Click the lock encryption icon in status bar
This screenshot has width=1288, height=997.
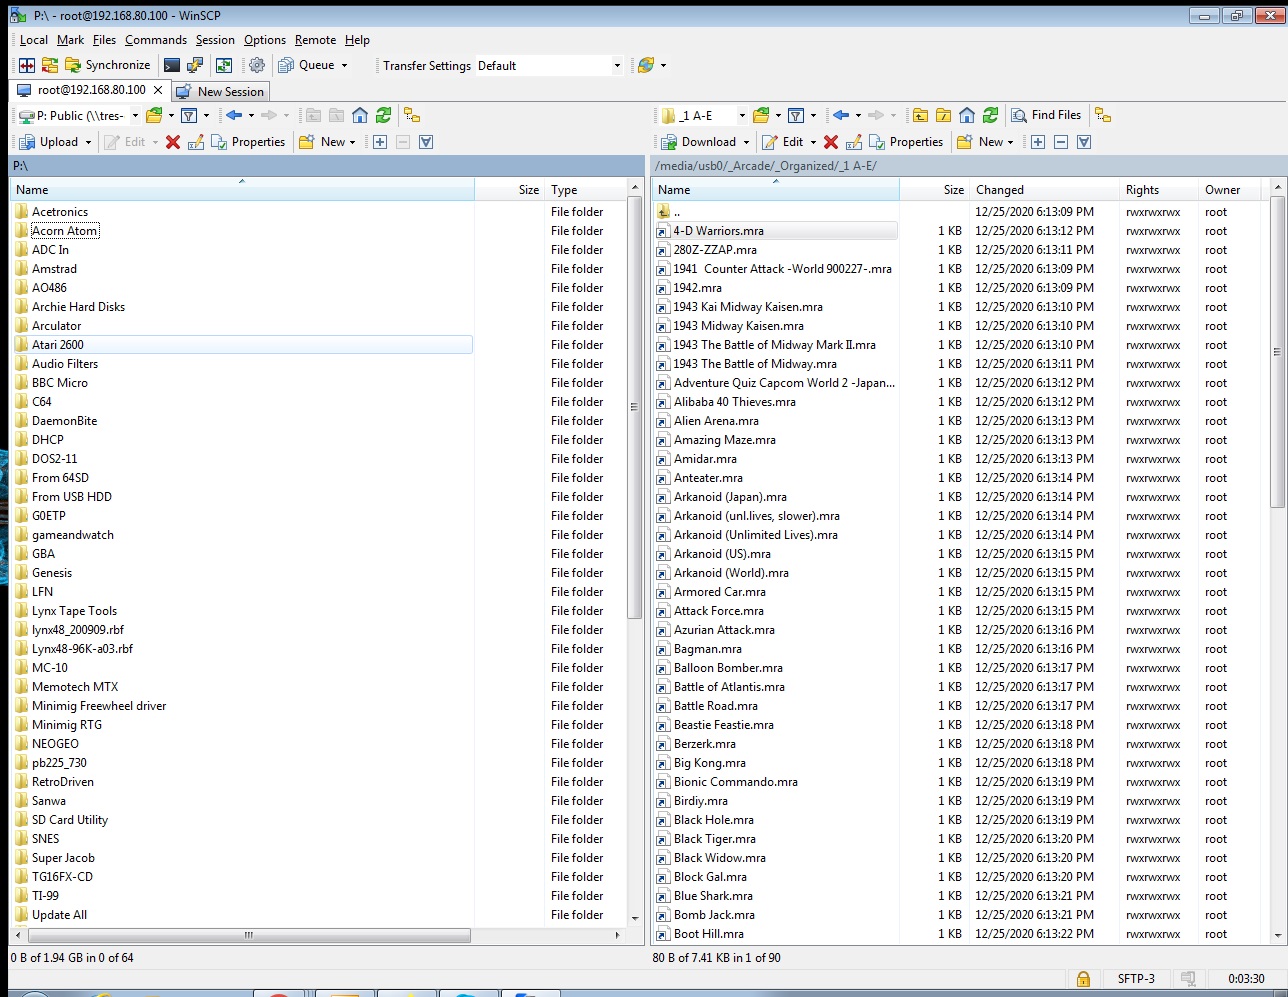coord(1083,979)
